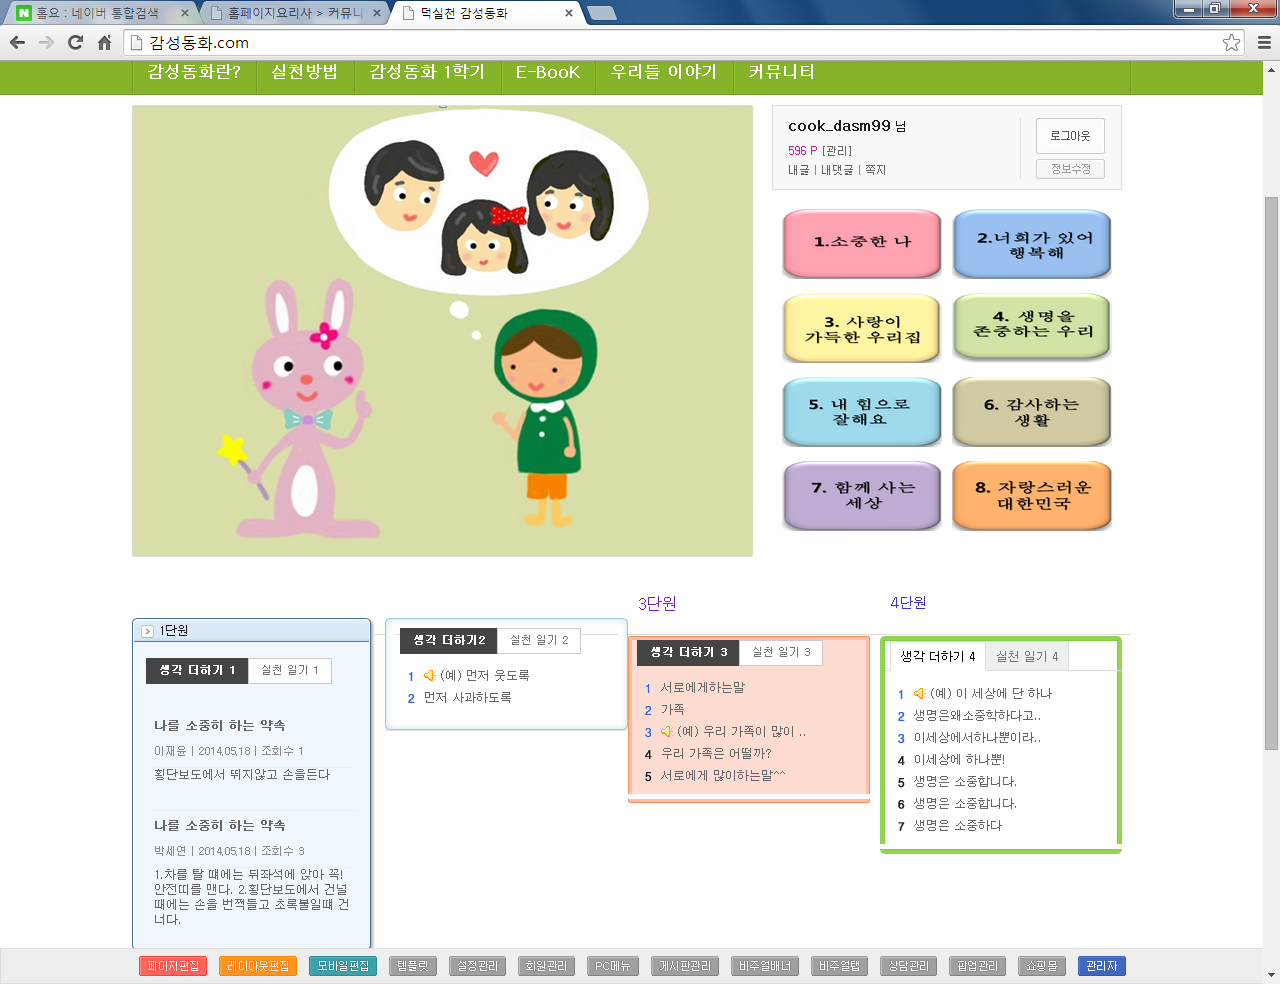Open the Chrome hamburger menu
Viewport: 1280px width, 984px height.
[1264, 42]
